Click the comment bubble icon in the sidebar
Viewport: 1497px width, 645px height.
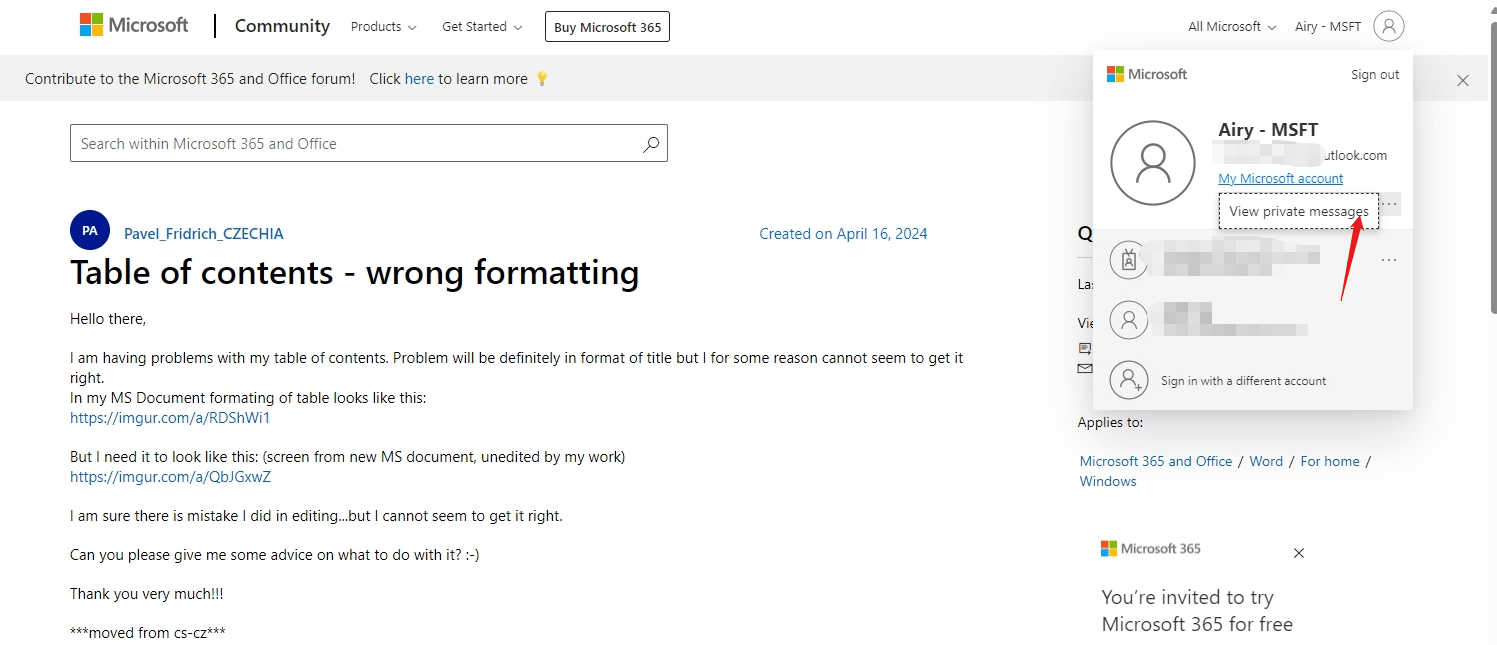[x=1085, y=347]
